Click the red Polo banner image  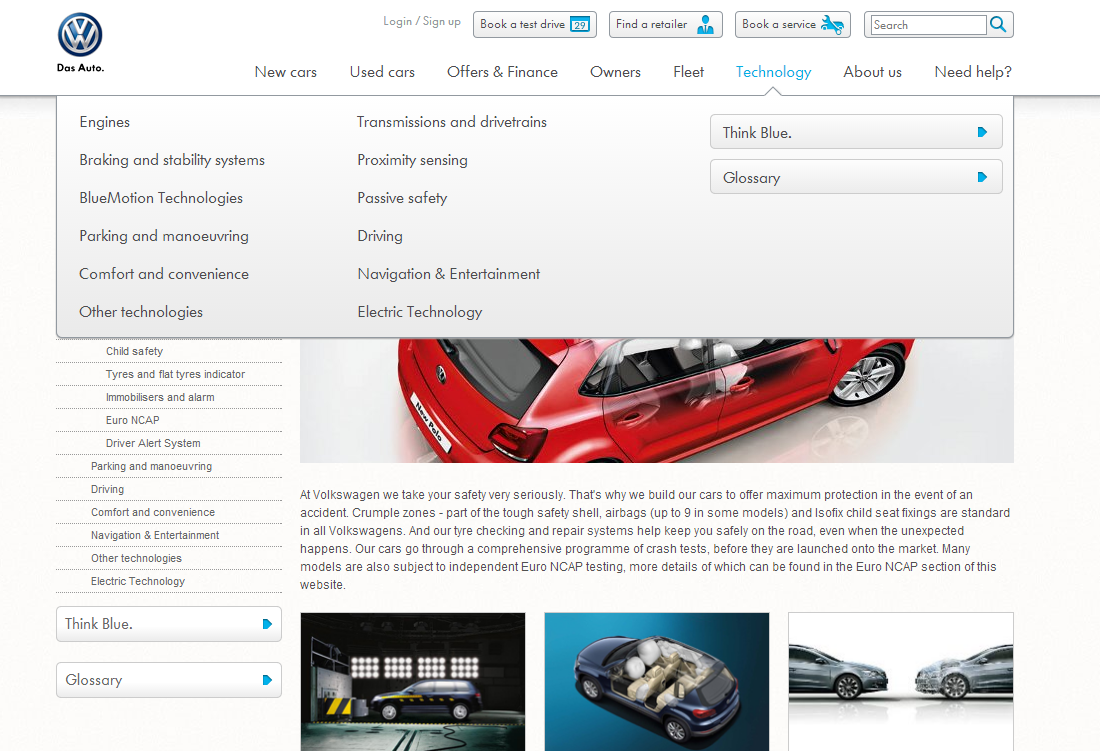click(657, 400)
